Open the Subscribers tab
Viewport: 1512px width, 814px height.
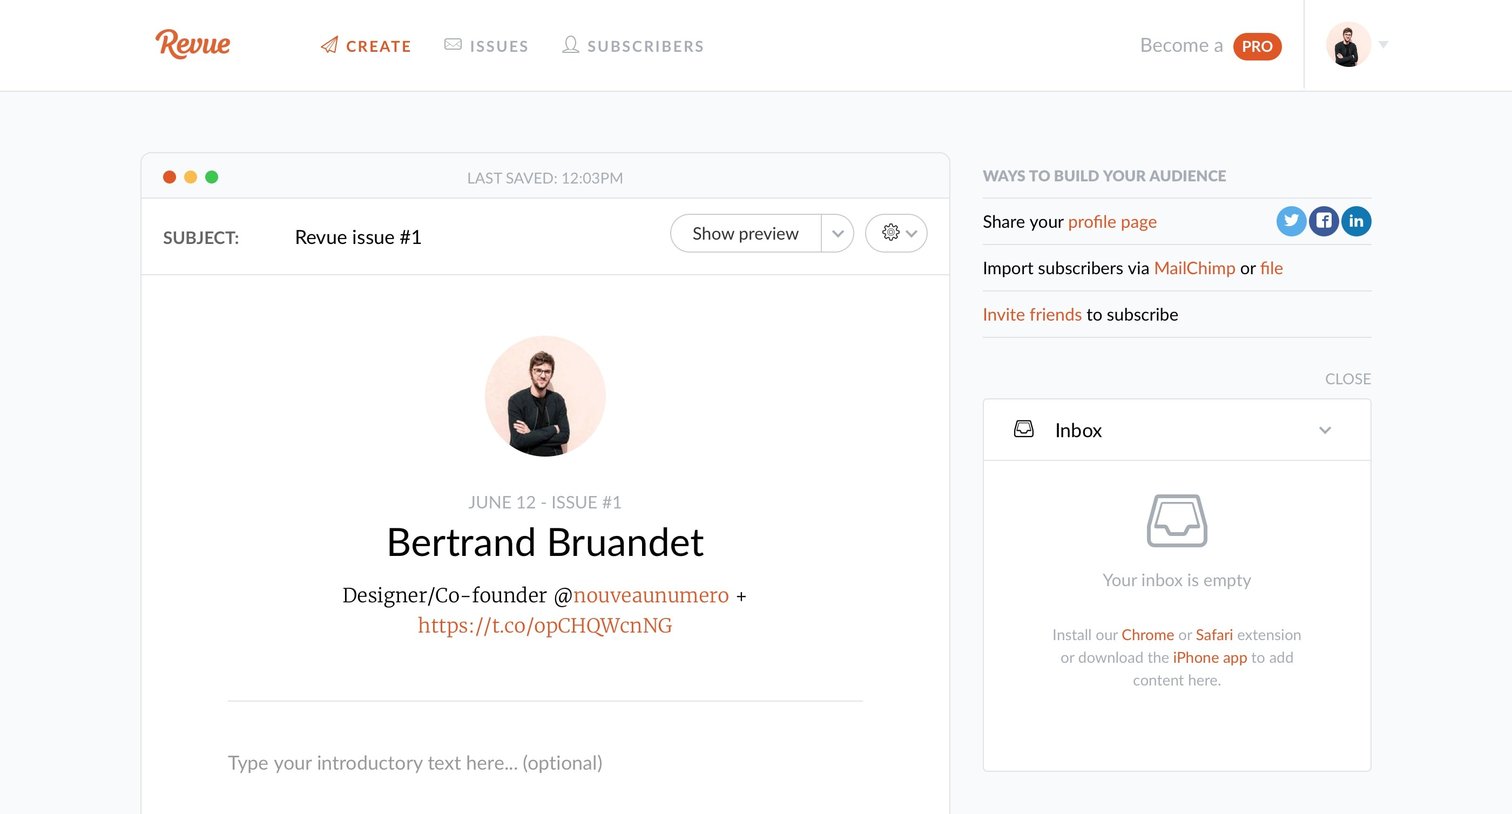pos(633,46)
